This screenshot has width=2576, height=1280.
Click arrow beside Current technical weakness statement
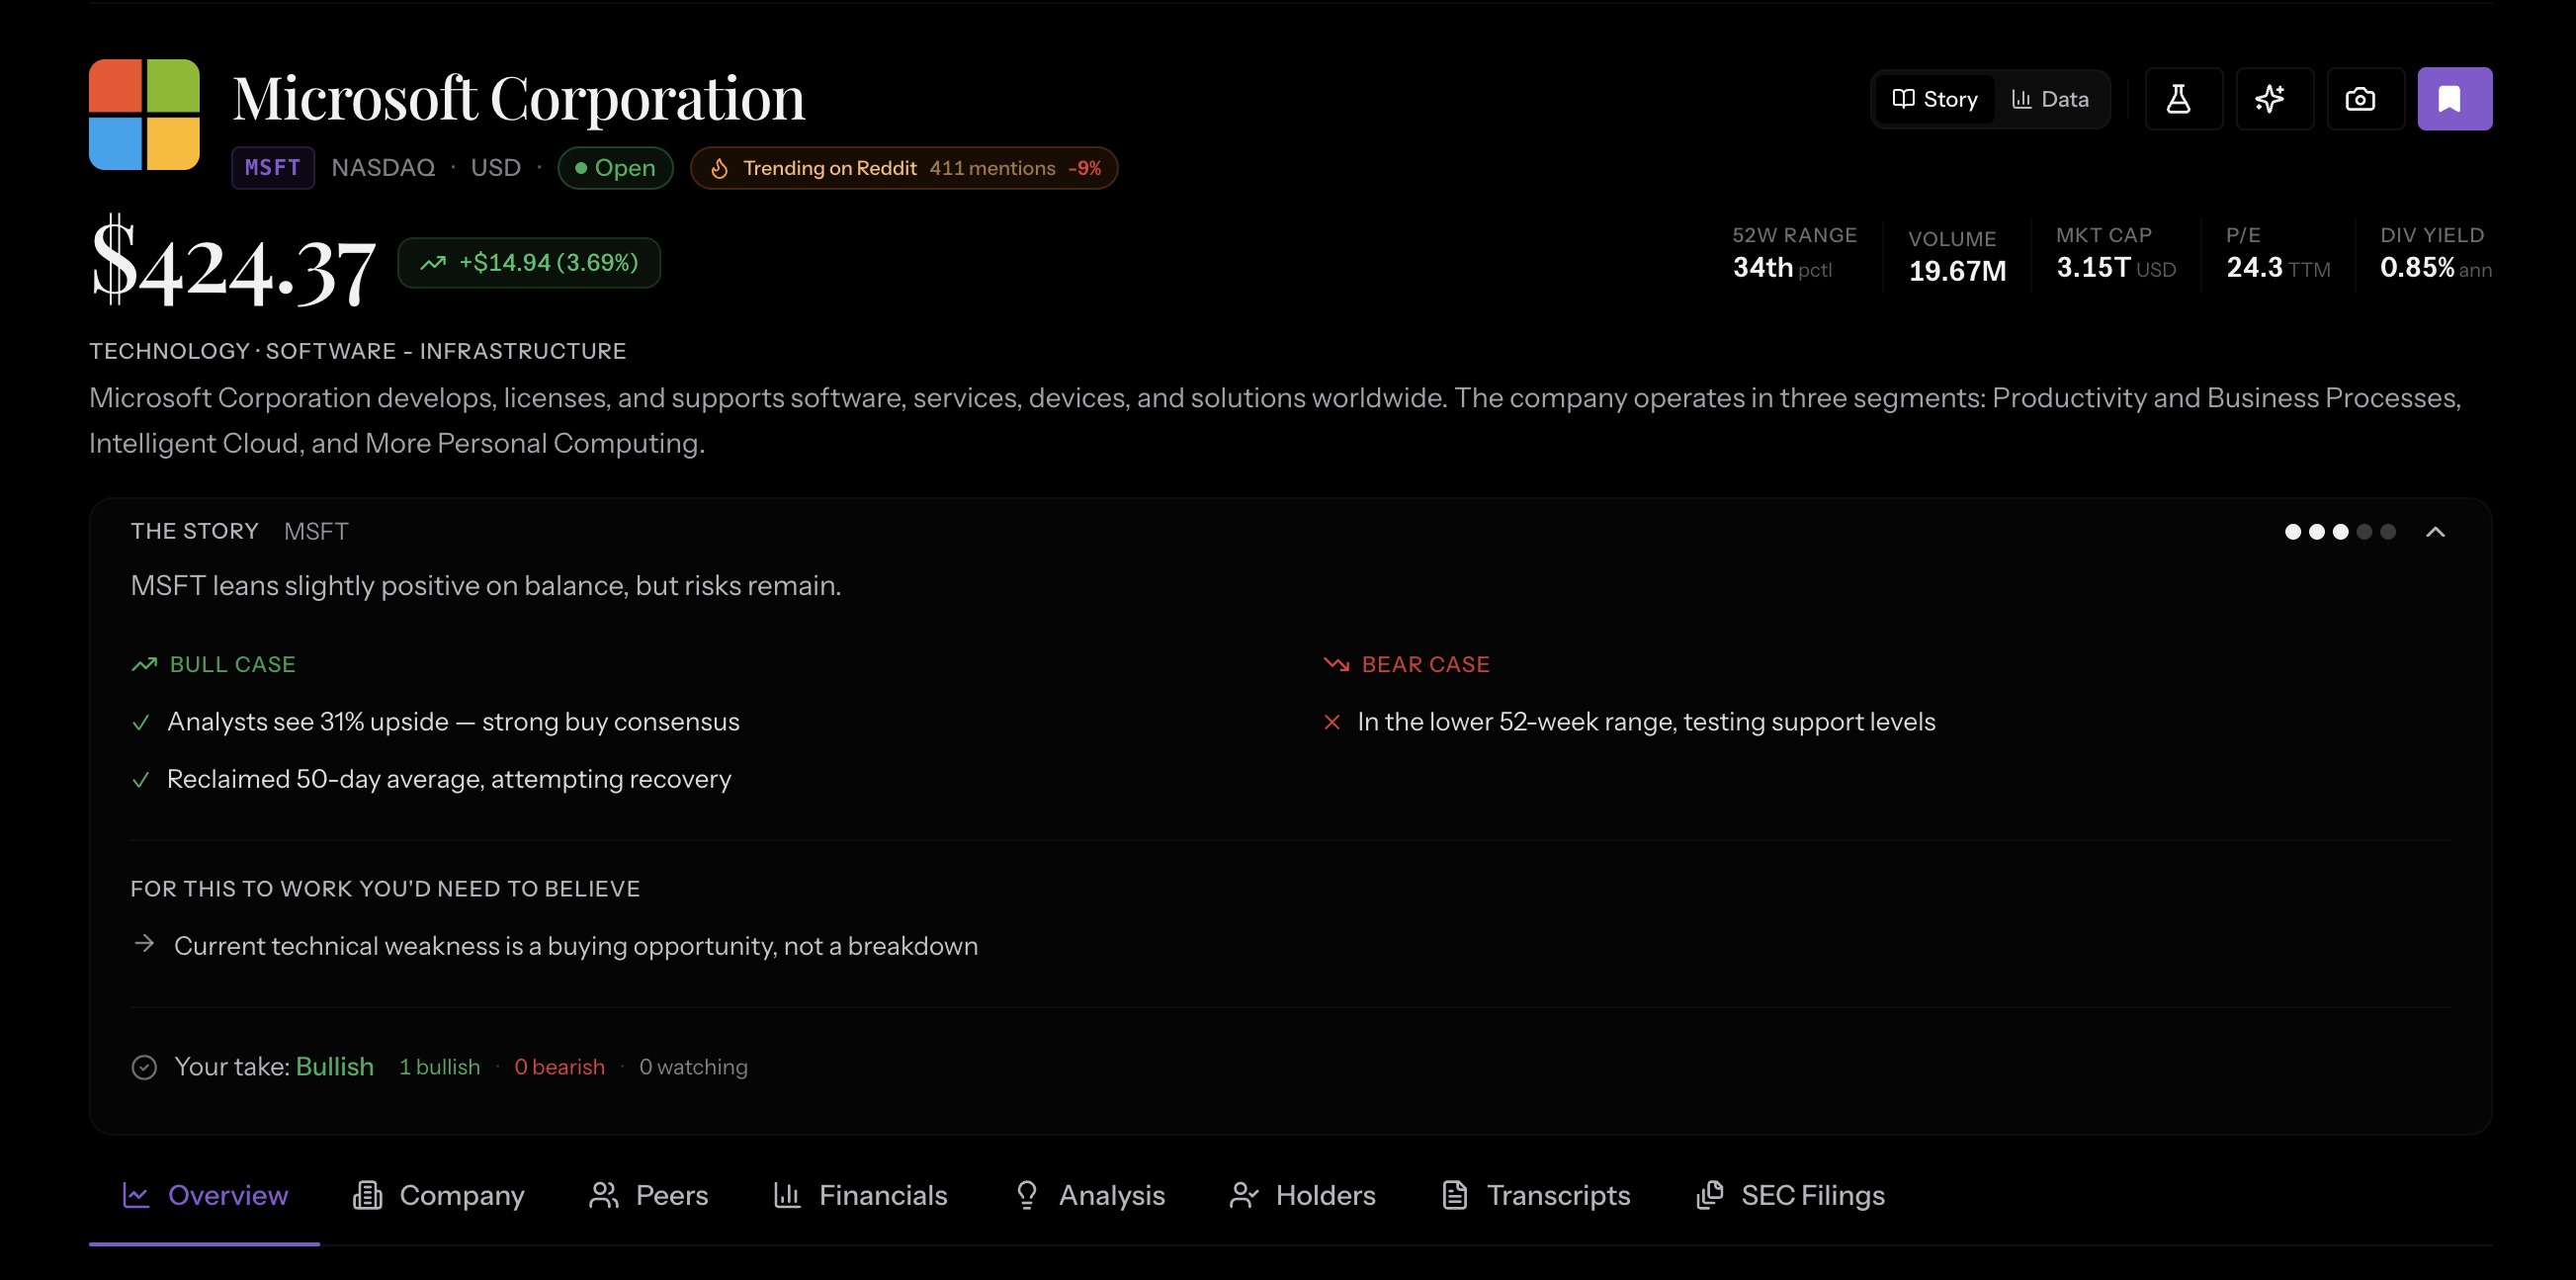point(144,944)
